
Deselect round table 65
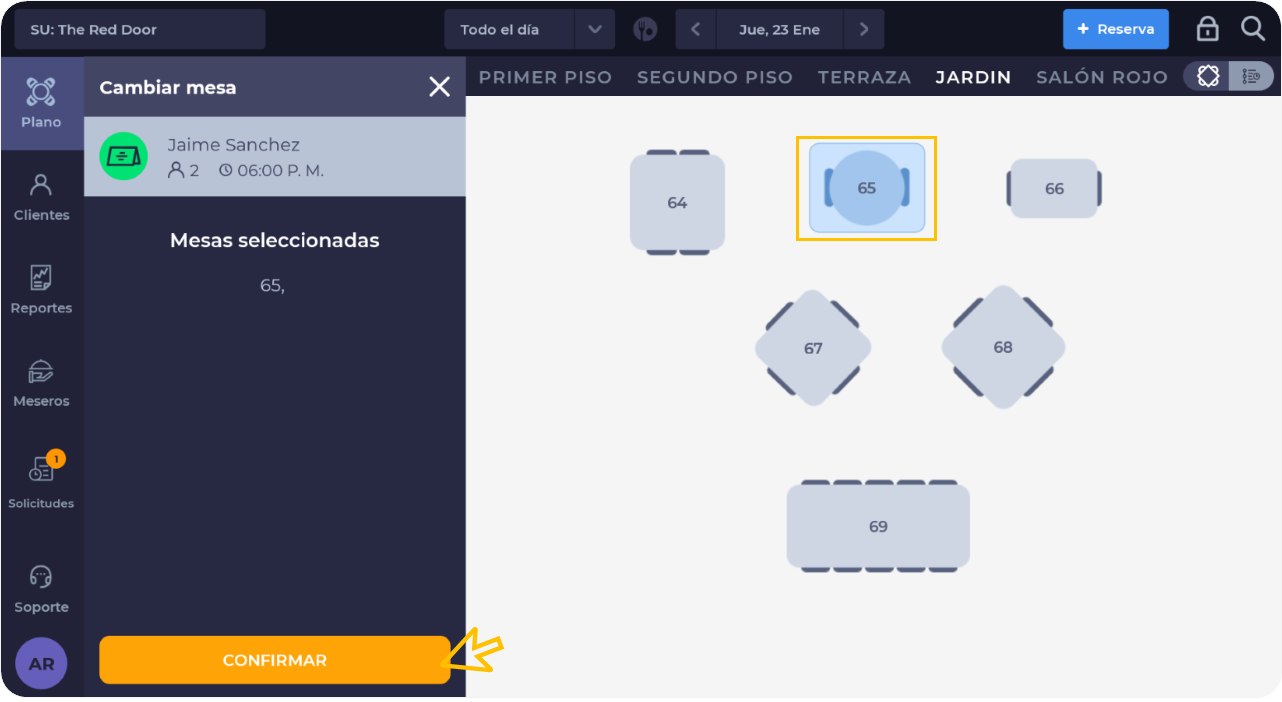866,188
